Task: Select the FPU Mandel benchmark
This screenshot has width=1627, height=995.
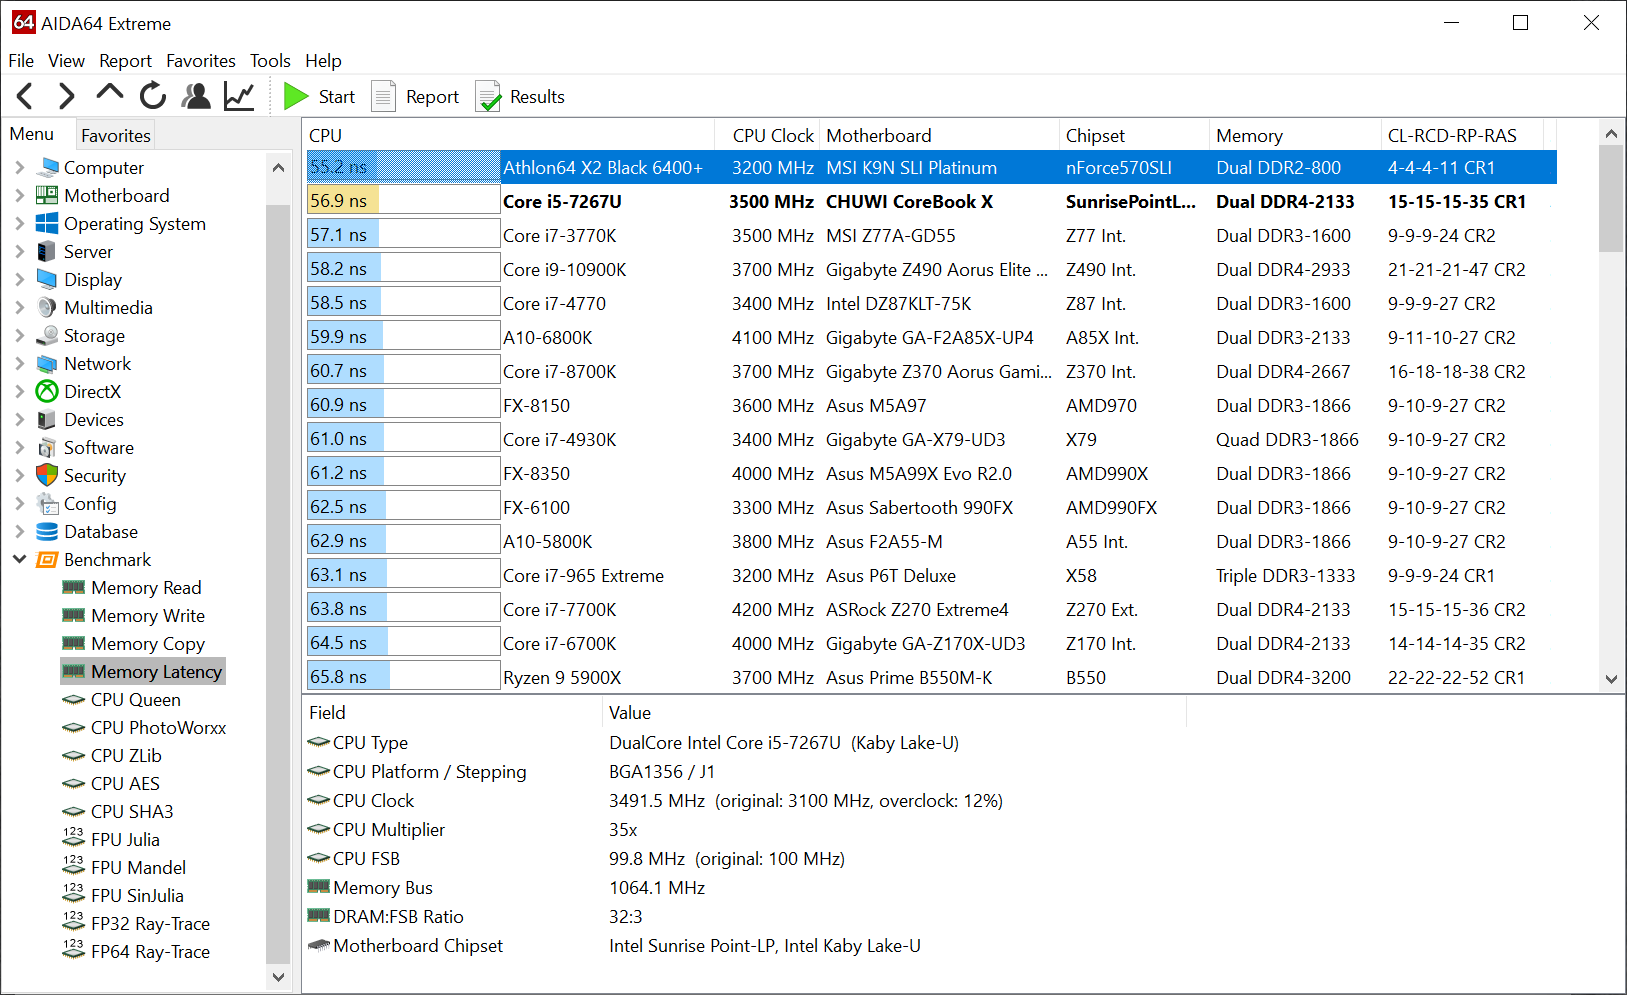Action: click(138, 867)
